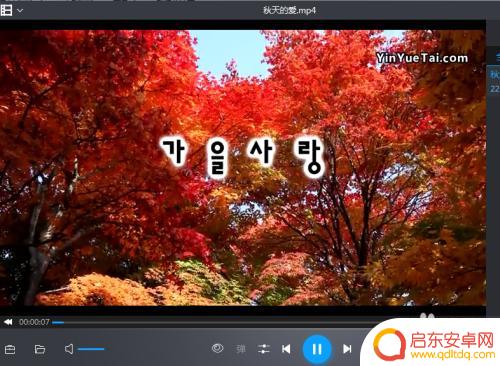Screen dimensions: 500x366
Task: Open the toolbox briefcase icon
Action: [x=10, y=349]
